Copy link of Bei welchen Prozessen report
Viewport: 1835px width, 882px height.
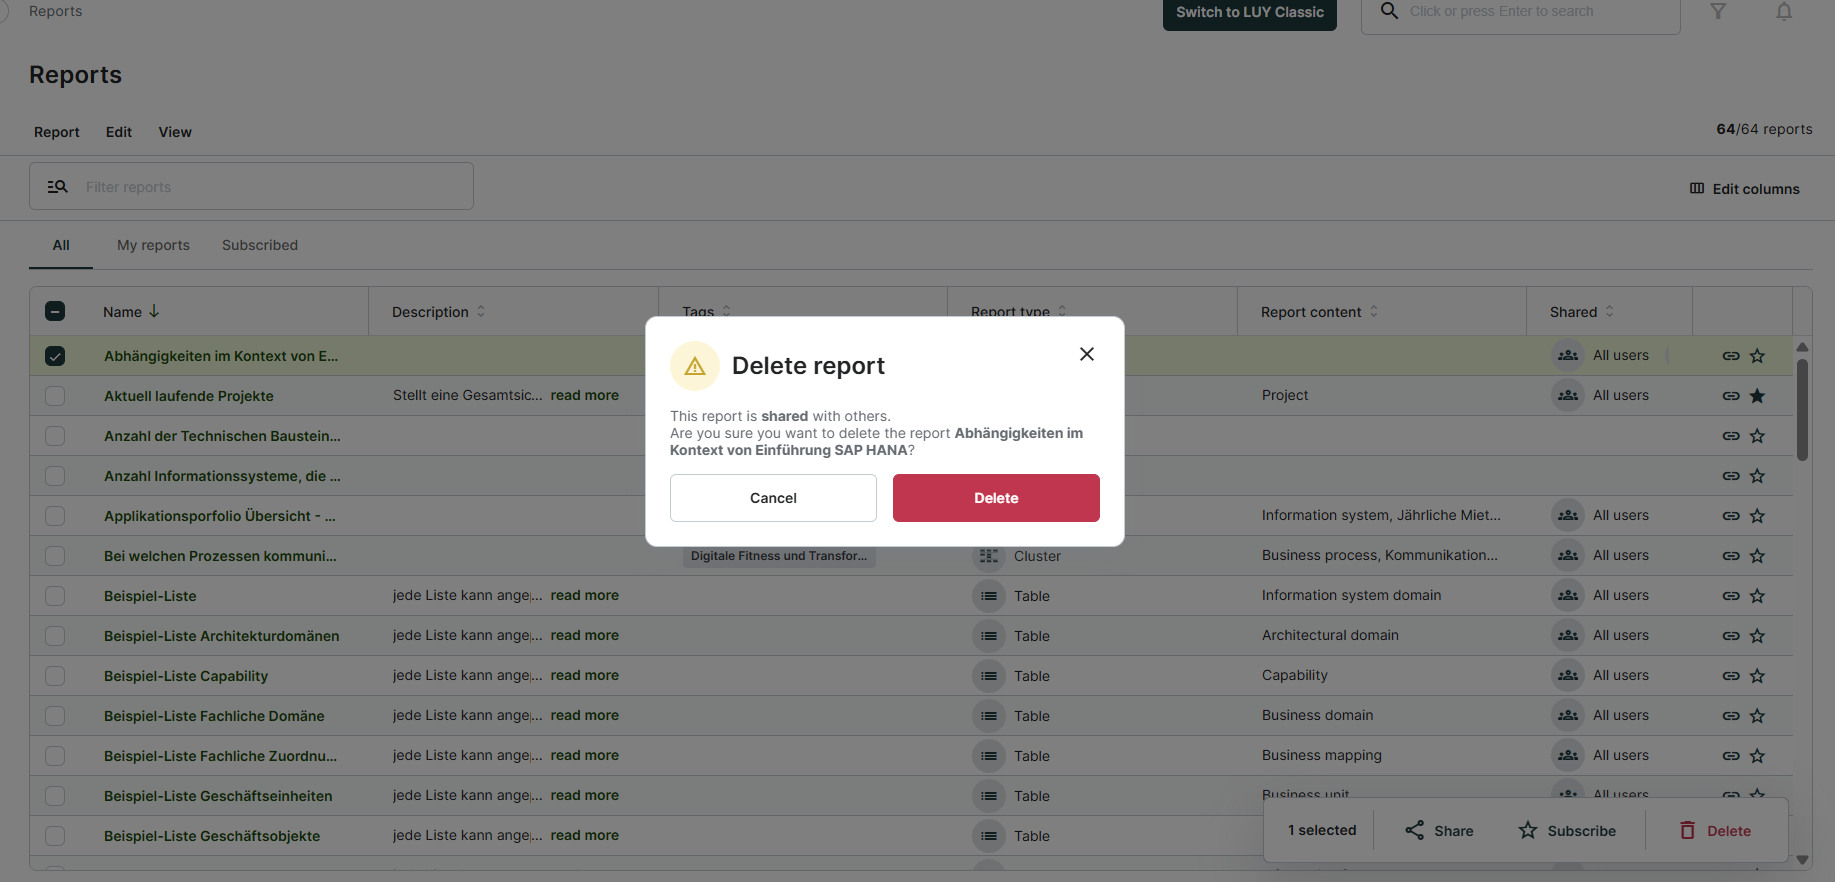point(1730,556)
